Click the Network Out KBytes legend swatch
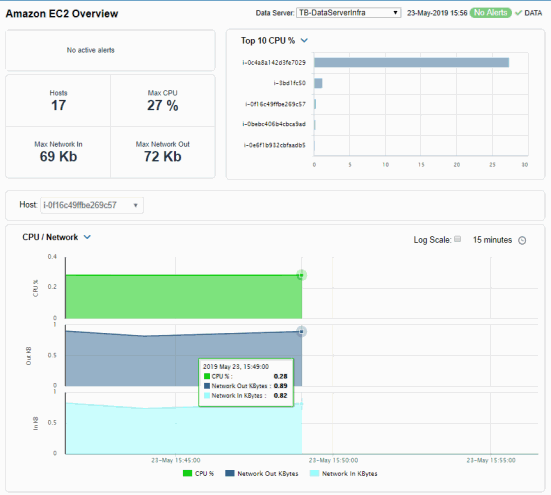 coord(230,474)
